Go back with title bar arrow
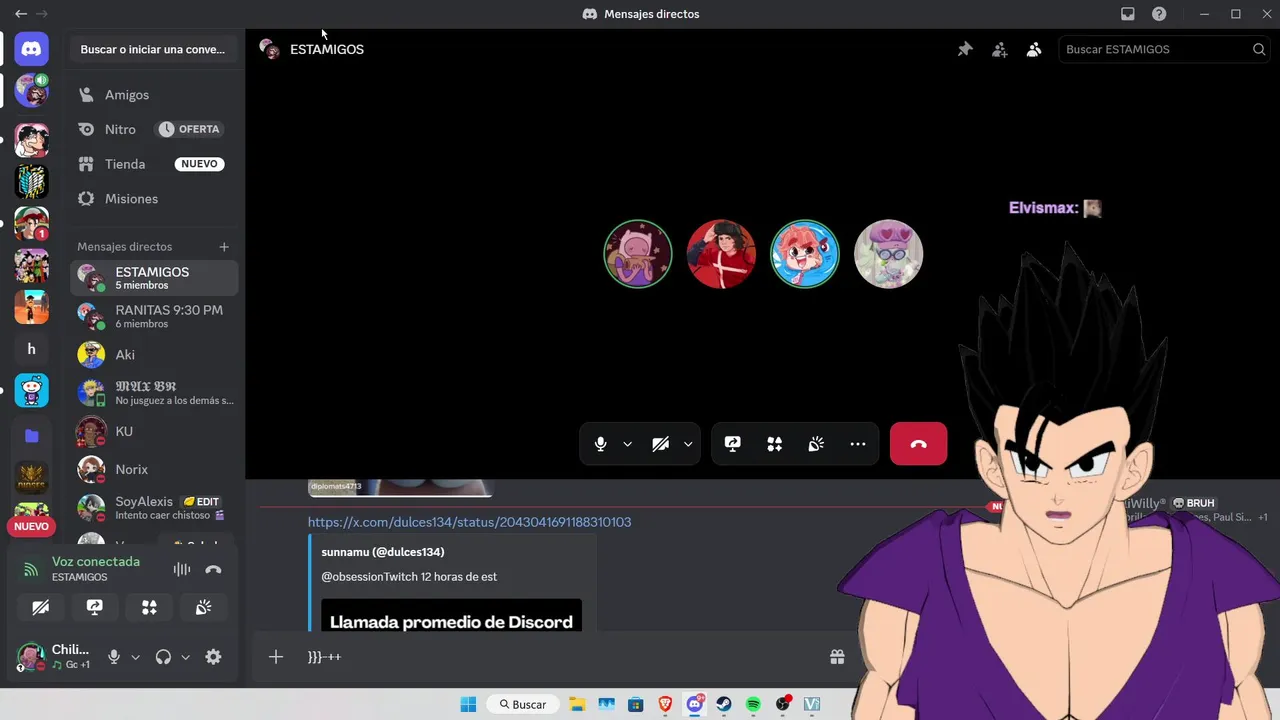The height and width of the screenshot is (720, 1280). [21, 14]
